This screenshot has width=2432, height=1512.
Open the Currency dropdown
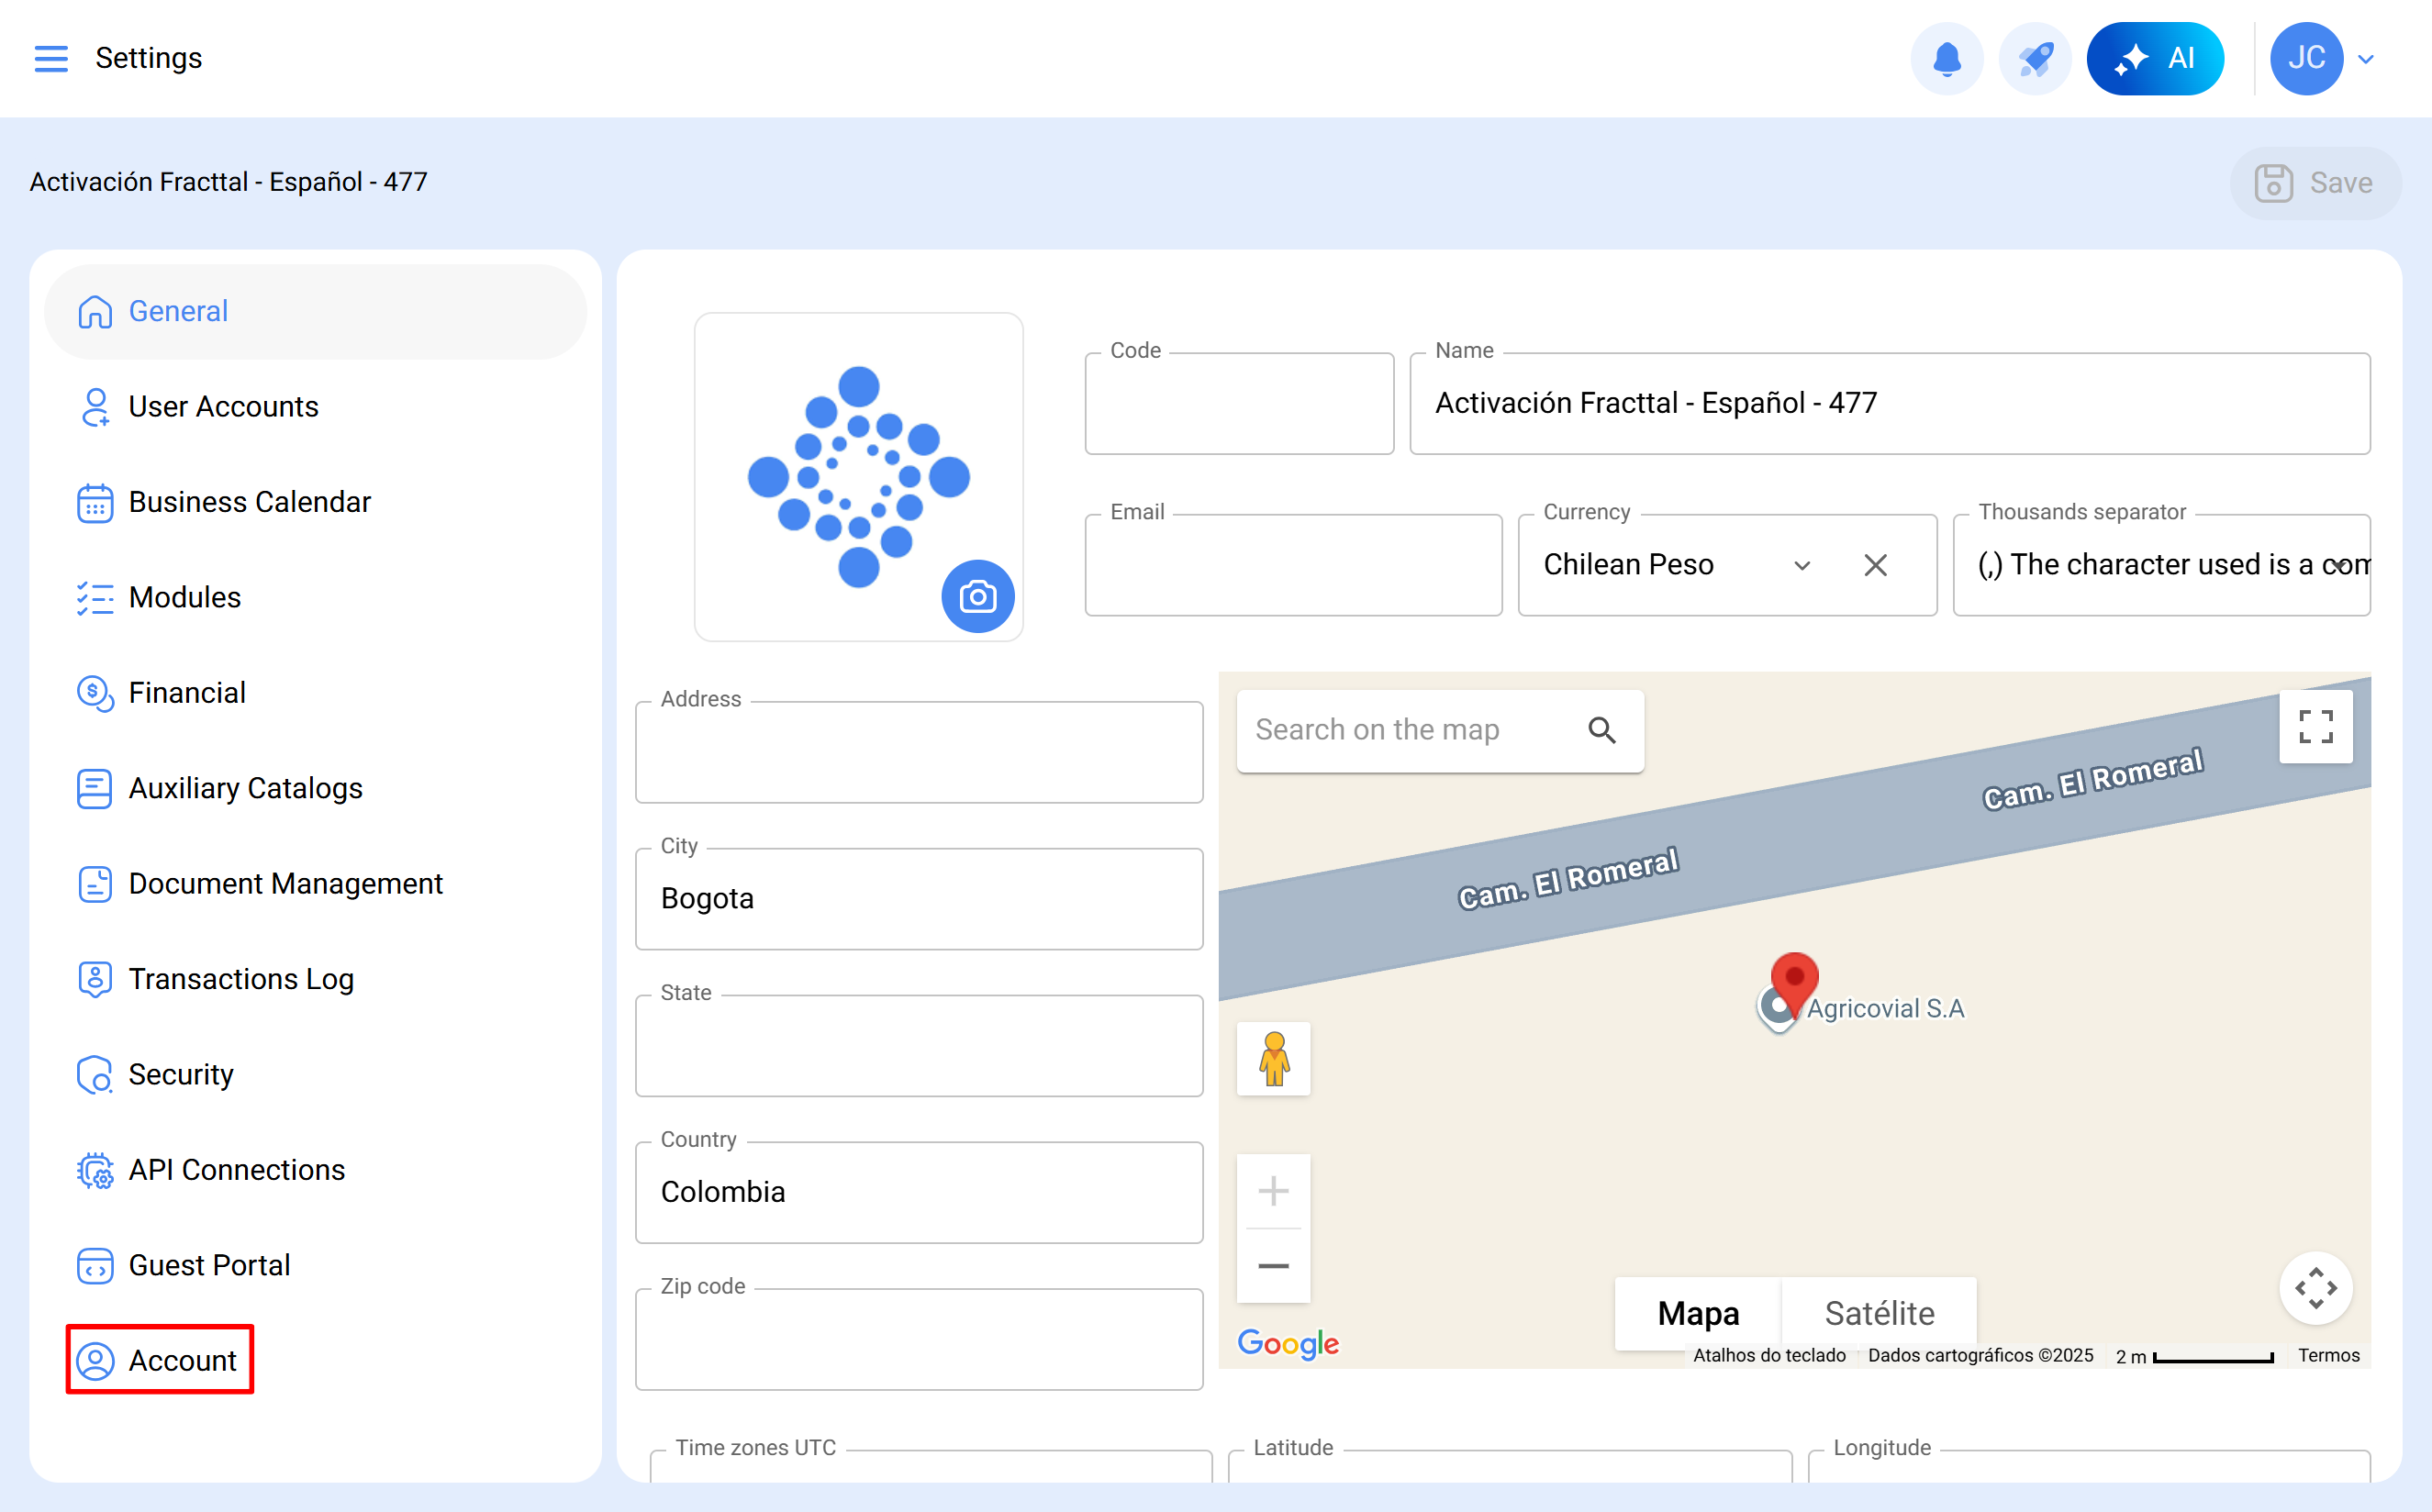pyautogui.click(x=1802, y=564)
